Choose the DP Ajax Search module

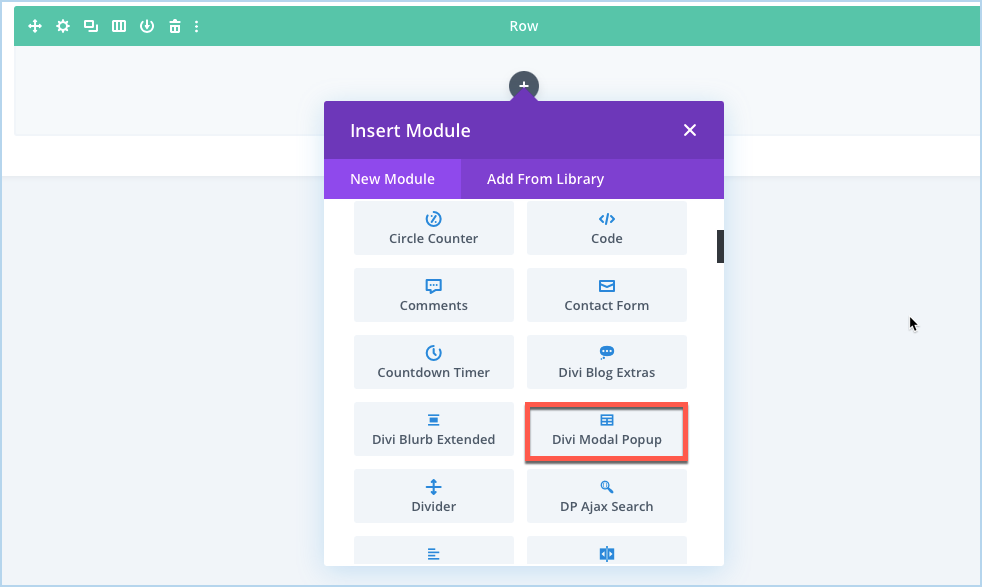[x=606, y=496]
